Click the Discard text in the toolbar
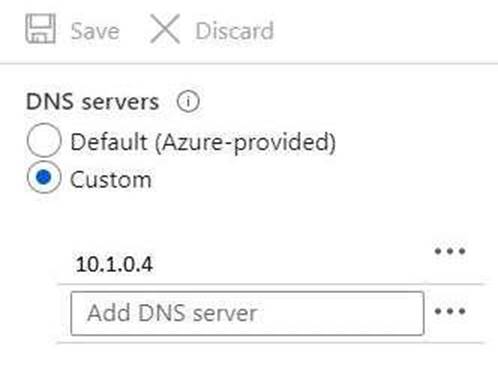 point(234,31)
